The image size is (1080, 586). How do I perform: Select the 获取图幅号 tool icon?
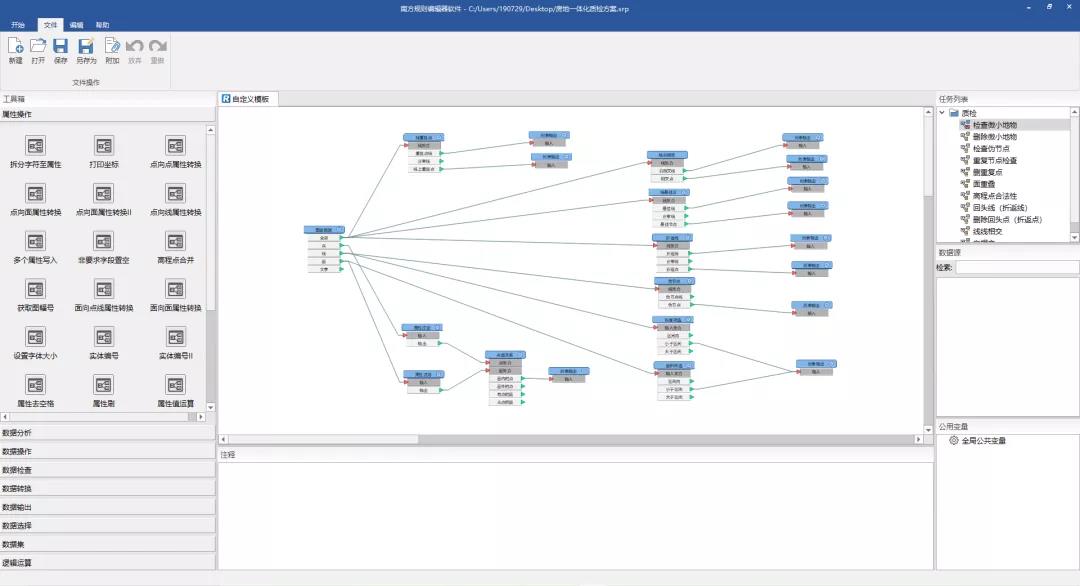pos(36,290)
